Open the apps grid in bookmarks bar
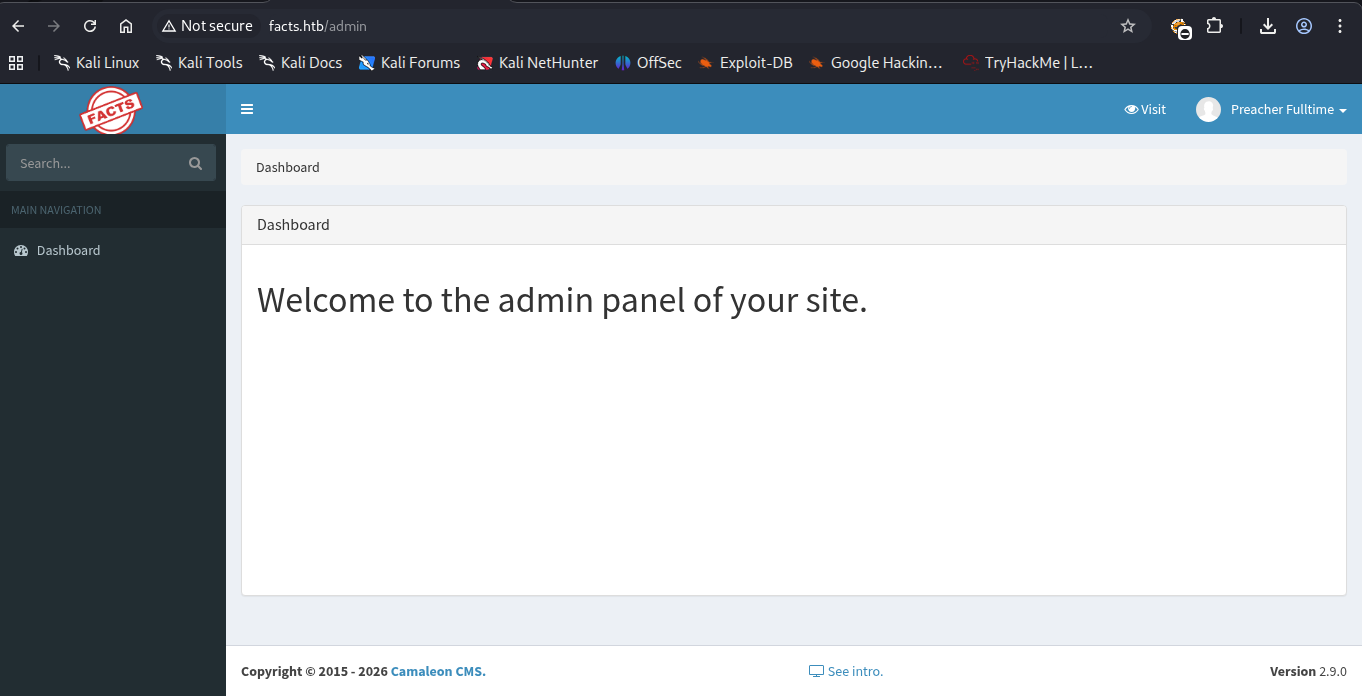Viewport: 1362px width, 696px height. 16,63
